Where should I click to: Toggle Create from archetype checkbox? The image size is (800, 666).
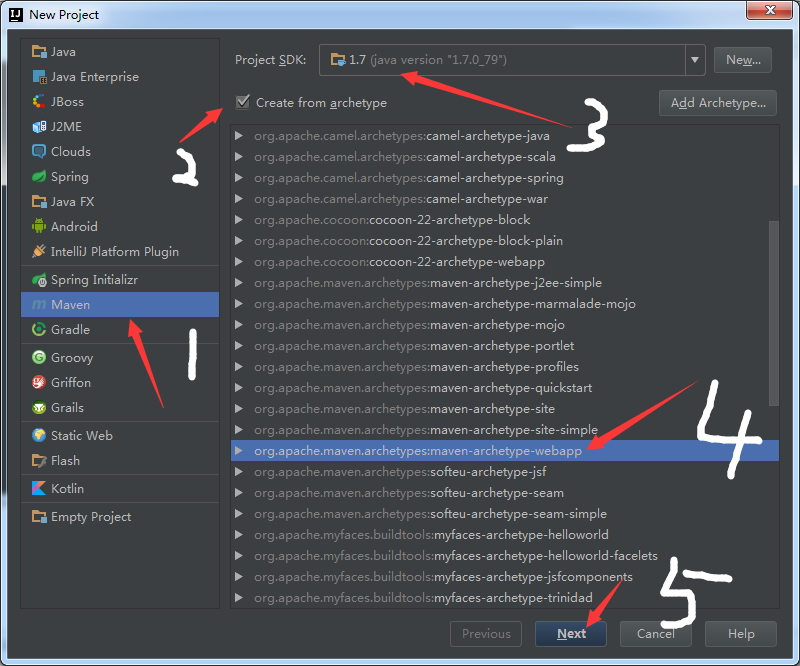[x=243, y=102]
